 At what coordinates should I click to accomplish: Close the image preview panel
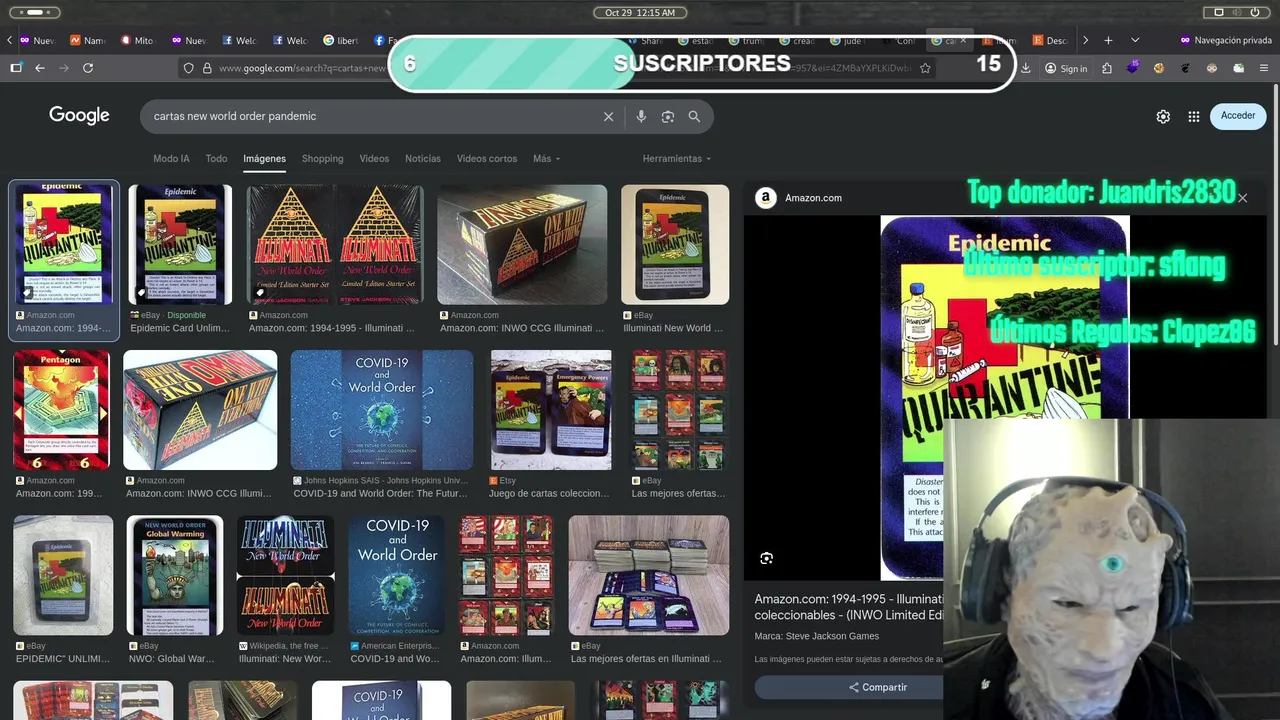[x=1243, y=198]
